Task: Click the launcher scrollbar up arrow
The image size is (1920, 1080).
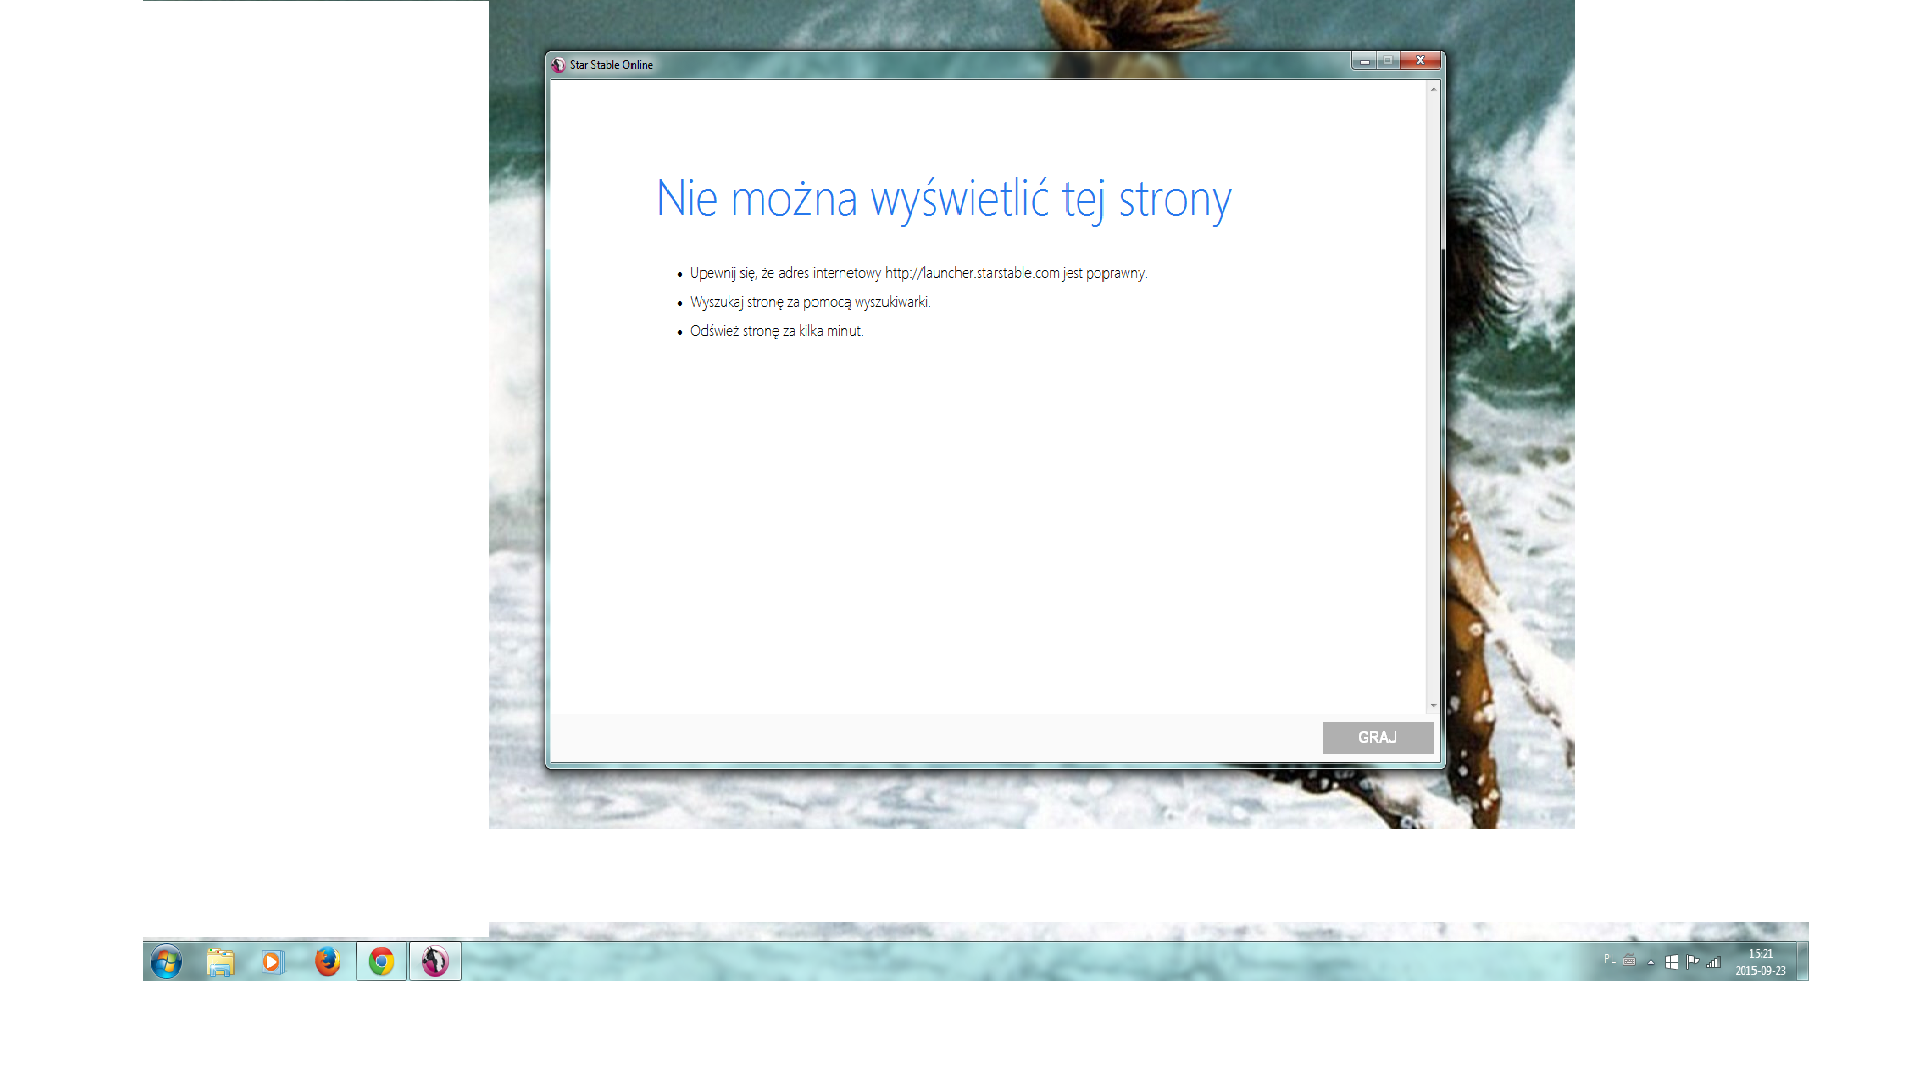Action: pyautogui.click(x=1433, y=90)
